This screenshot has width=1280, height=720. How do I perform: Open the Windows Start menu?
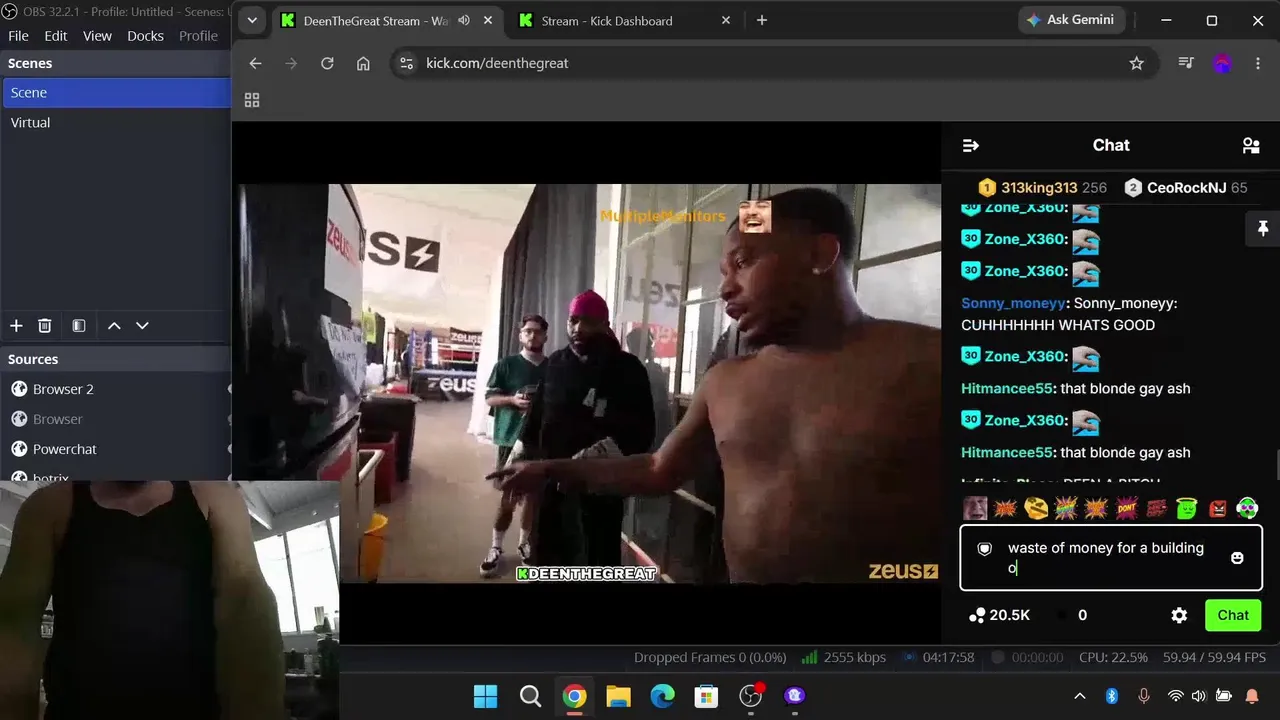pos(486,696)
